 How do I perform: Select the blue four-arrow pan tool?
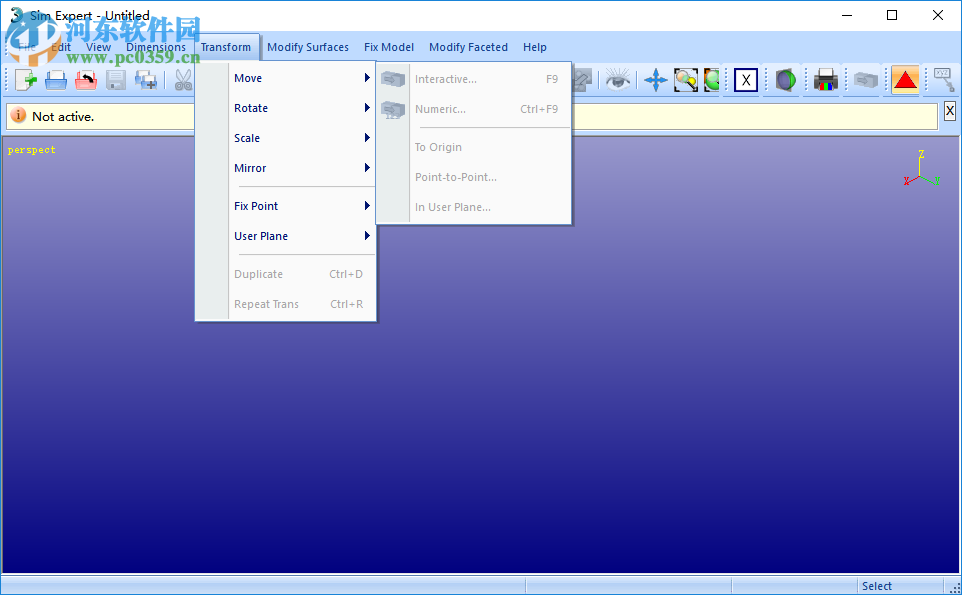[655, 80]
